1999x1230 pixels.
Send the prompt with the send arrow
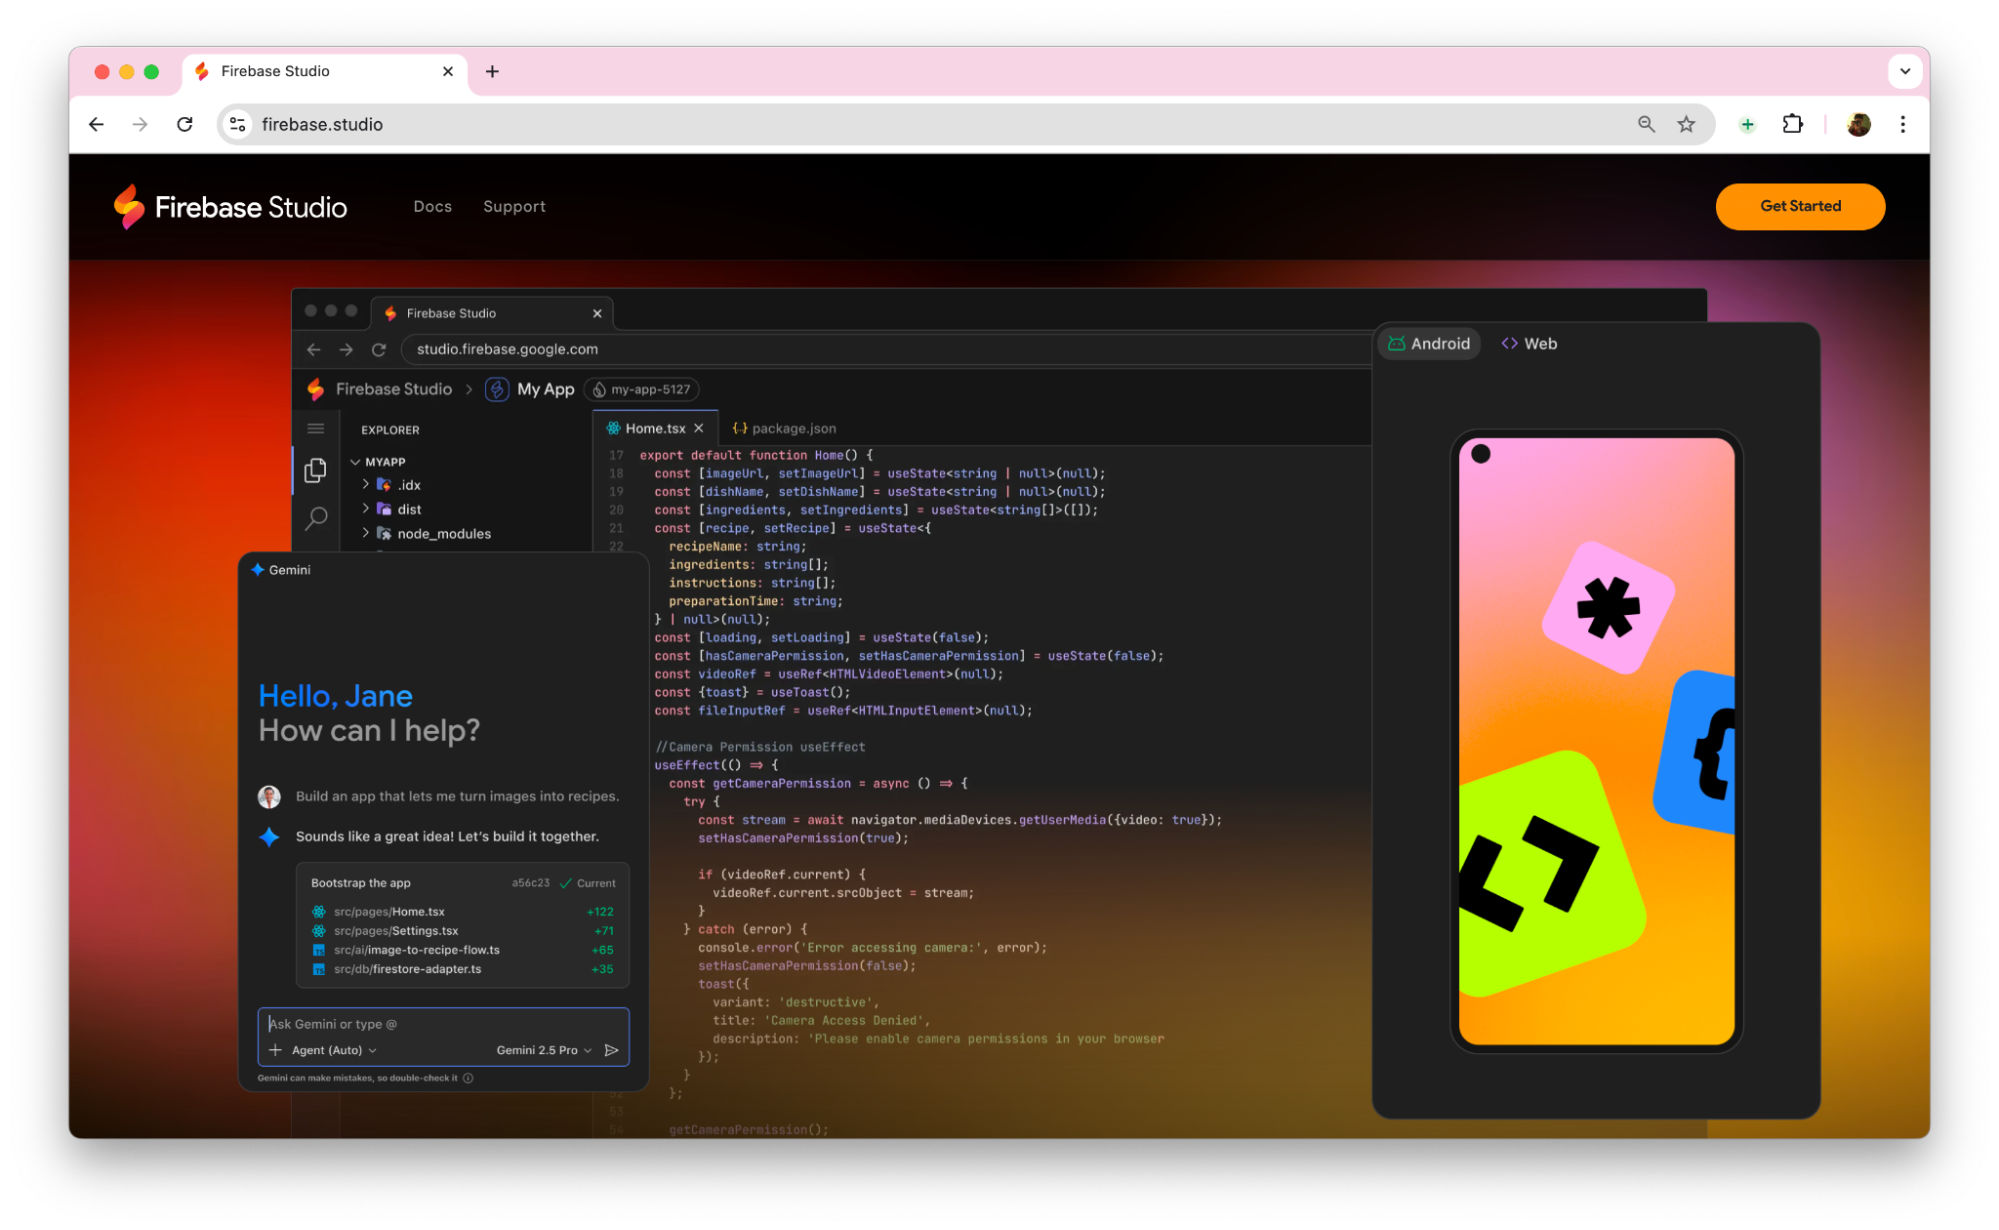point(612,1050)
